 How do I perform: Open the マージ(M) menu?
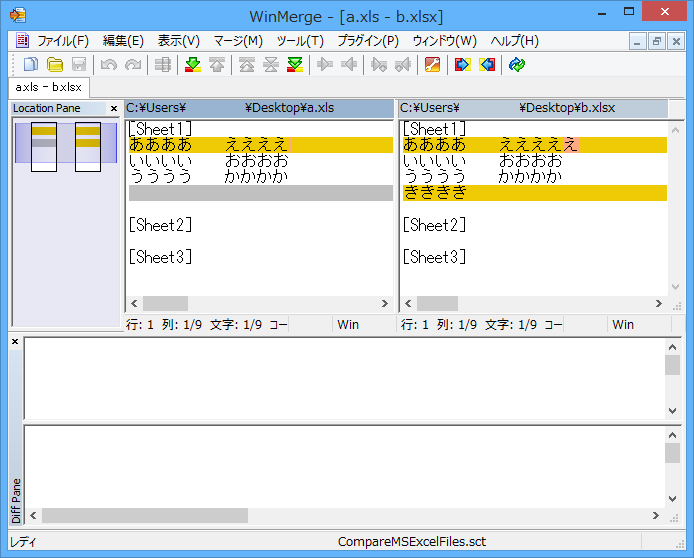point(237,41)
